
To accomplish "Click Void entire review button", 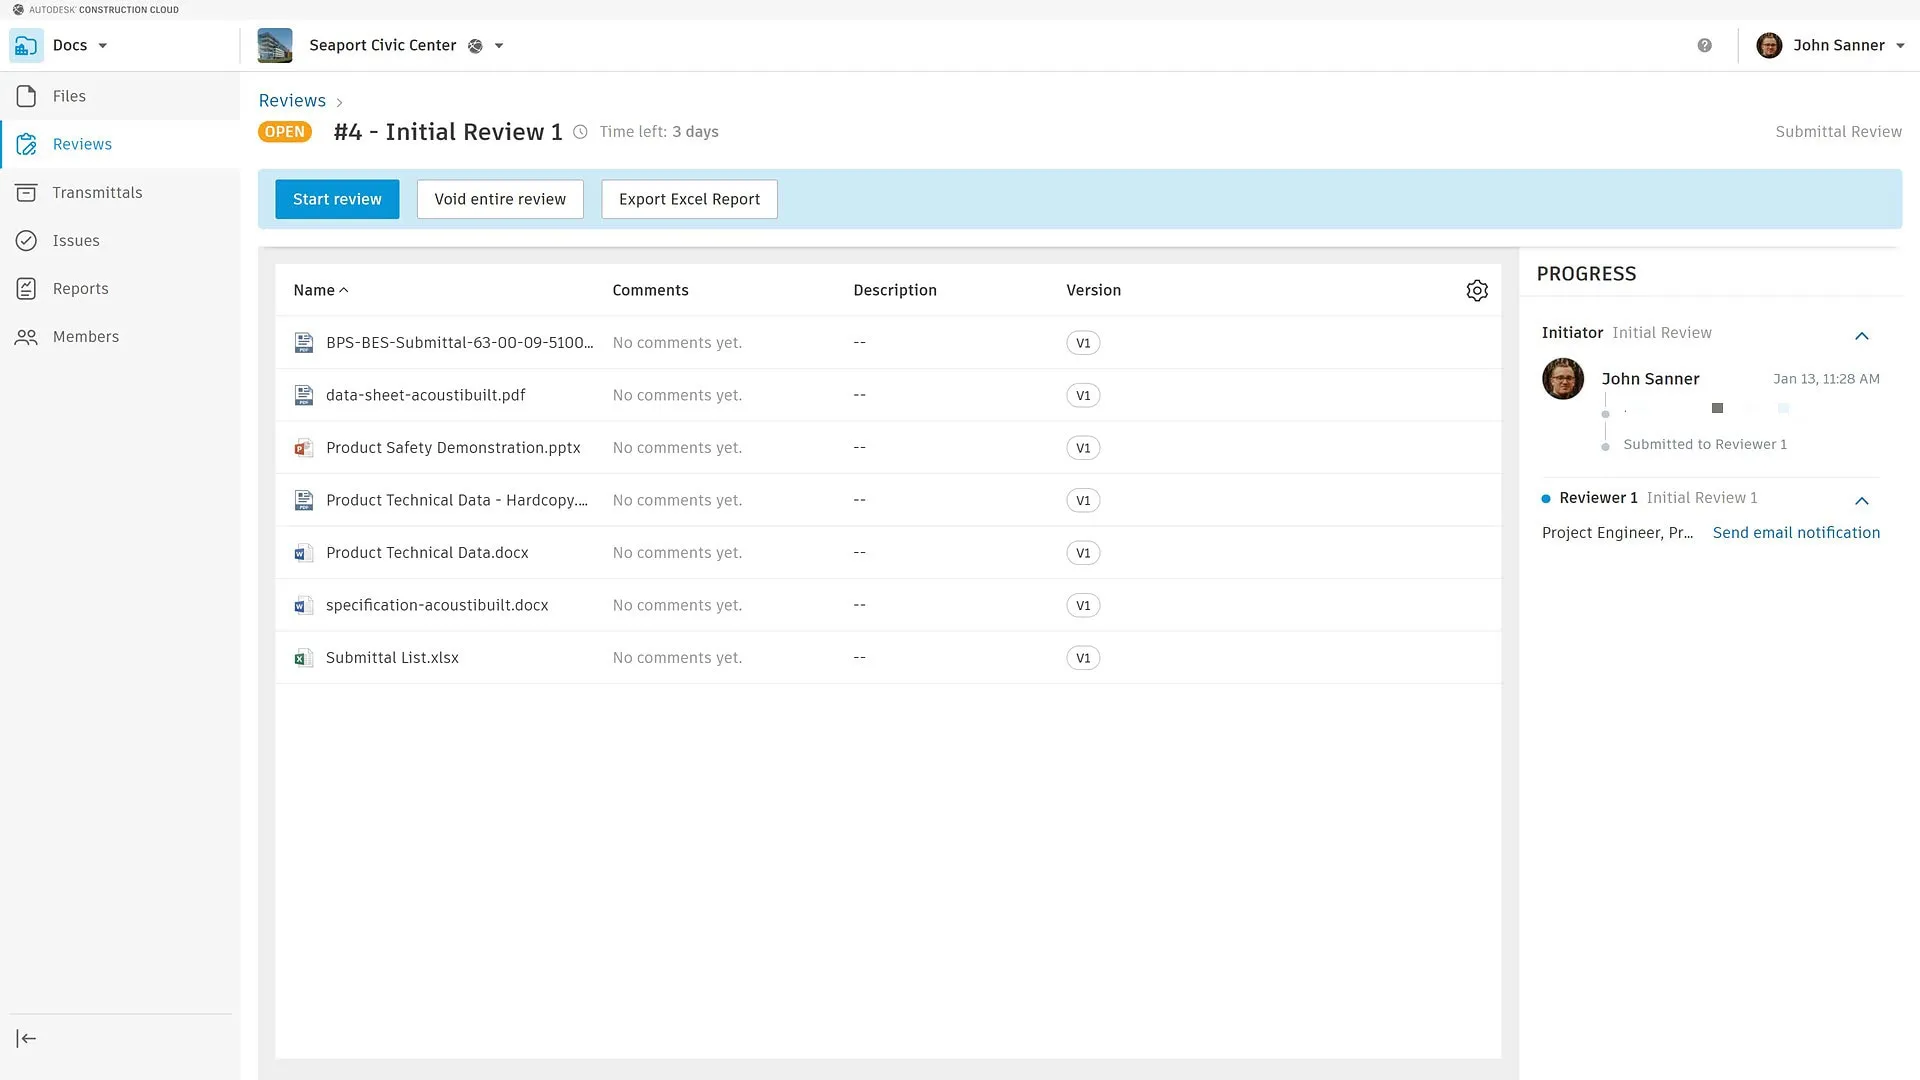I will pos(500,199).
